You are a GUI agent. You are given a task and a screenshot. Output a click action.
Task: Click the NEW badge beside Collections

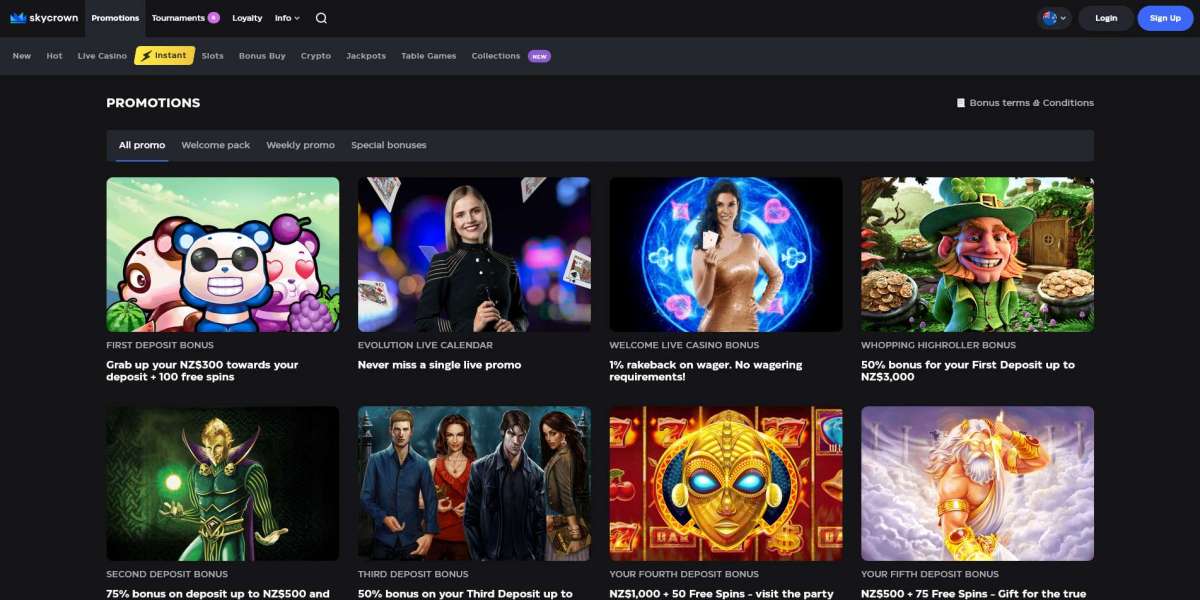(539, 56)
